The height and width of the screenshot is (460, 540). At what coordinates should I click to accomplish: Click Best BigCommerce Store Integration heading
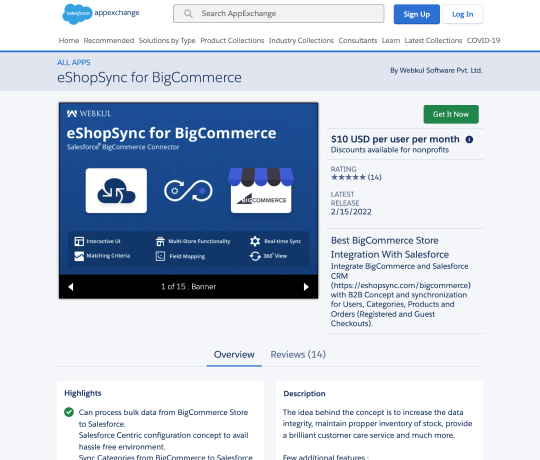coord(390,247)
